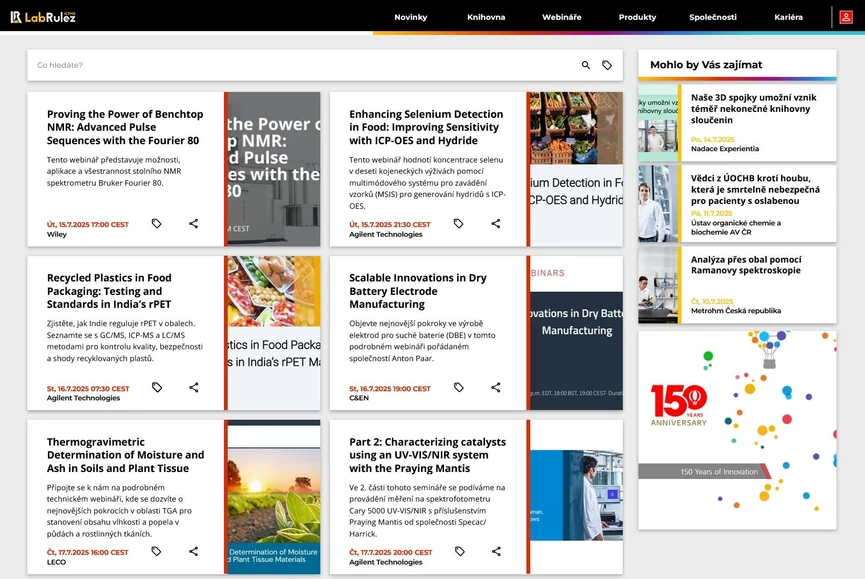Click 'Nadace Experientia' source text
Screen dimensions: 865x579
725,149
